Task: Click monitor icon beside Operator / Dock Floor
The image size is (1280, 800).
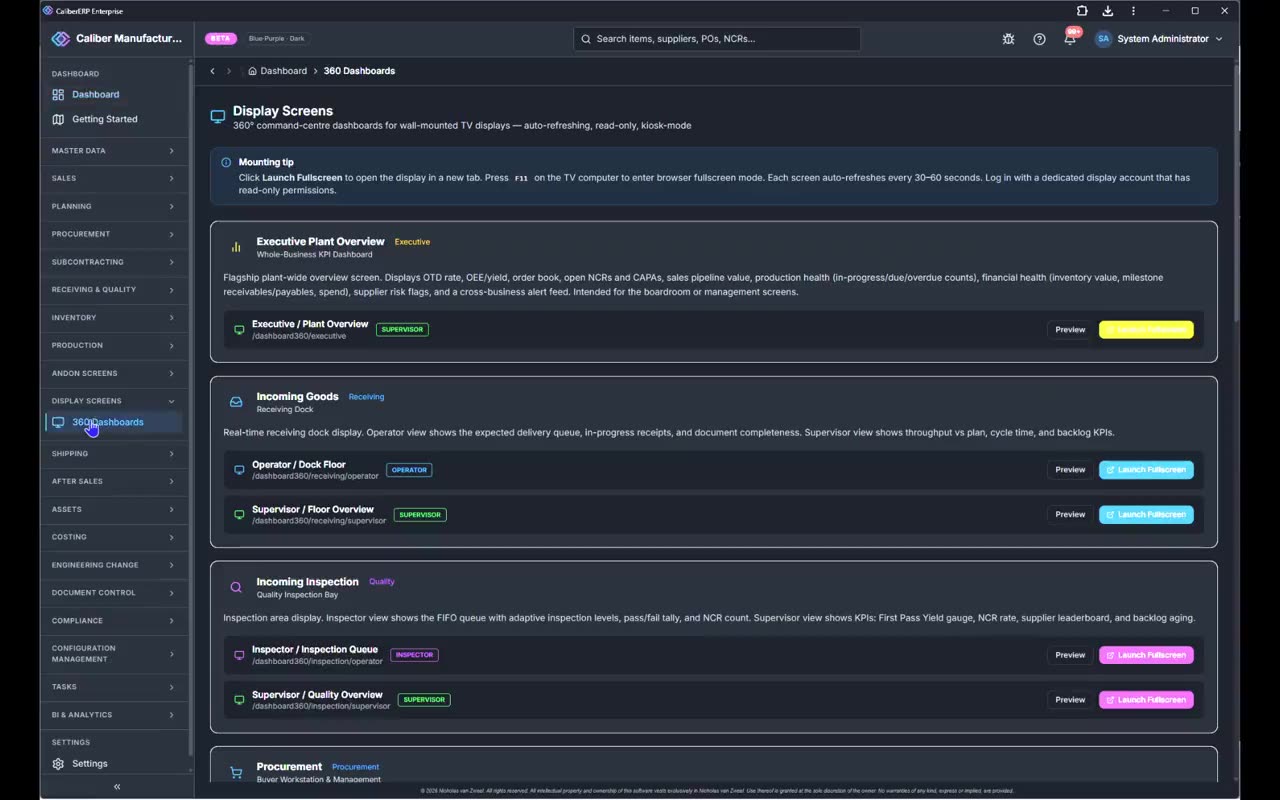Action: [x=239, y=470]
